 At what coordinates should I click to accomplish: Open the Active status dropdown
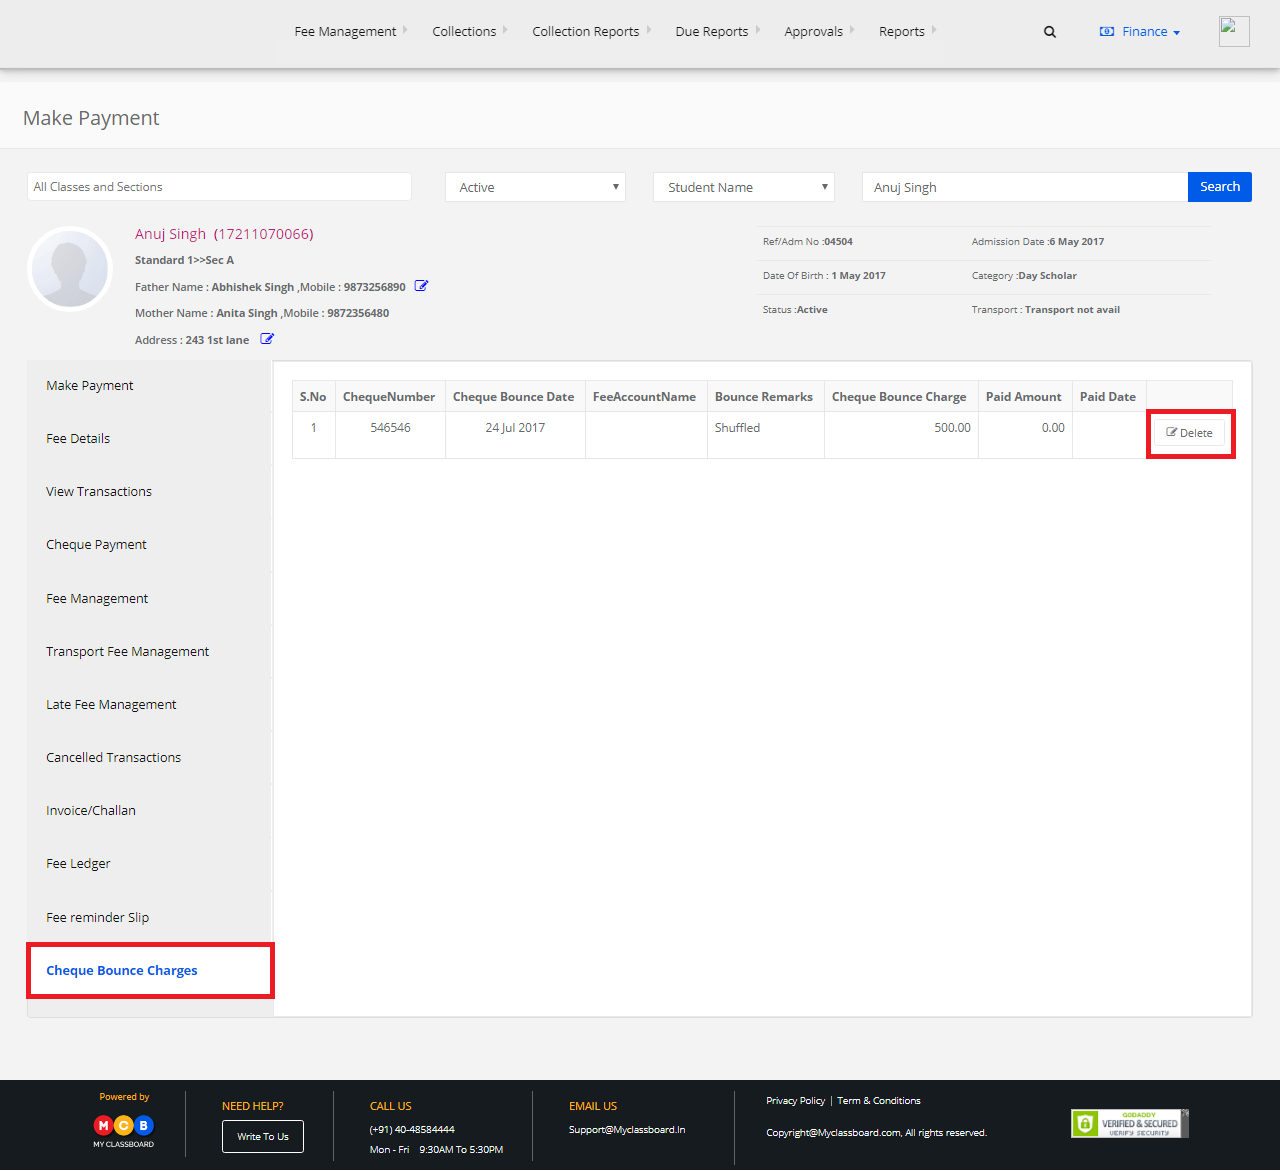click(x=536, y=187)
